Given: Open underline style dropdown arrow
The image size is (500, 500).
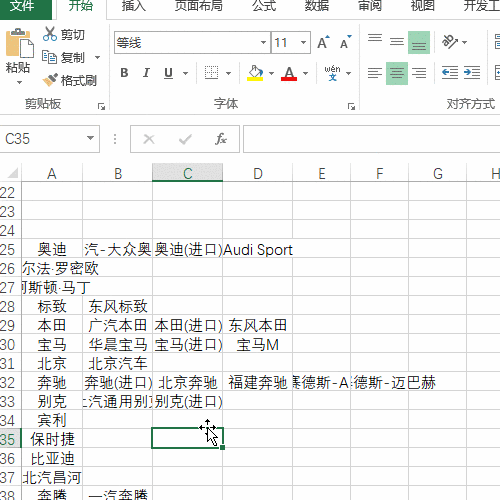Looking at the screenshot, I should [186, 73].
